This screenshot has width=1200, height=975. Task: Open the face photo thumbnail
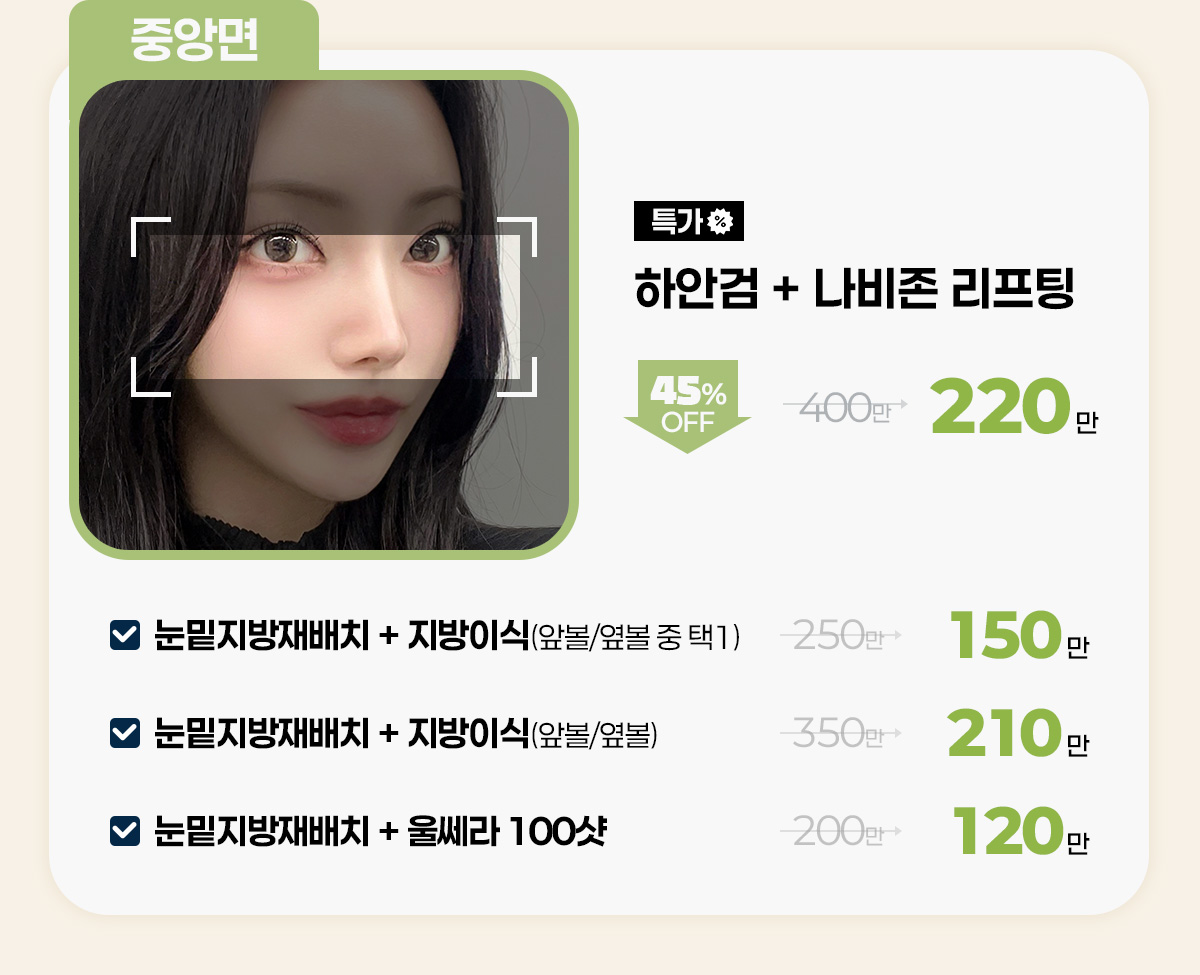pos(324,315)
